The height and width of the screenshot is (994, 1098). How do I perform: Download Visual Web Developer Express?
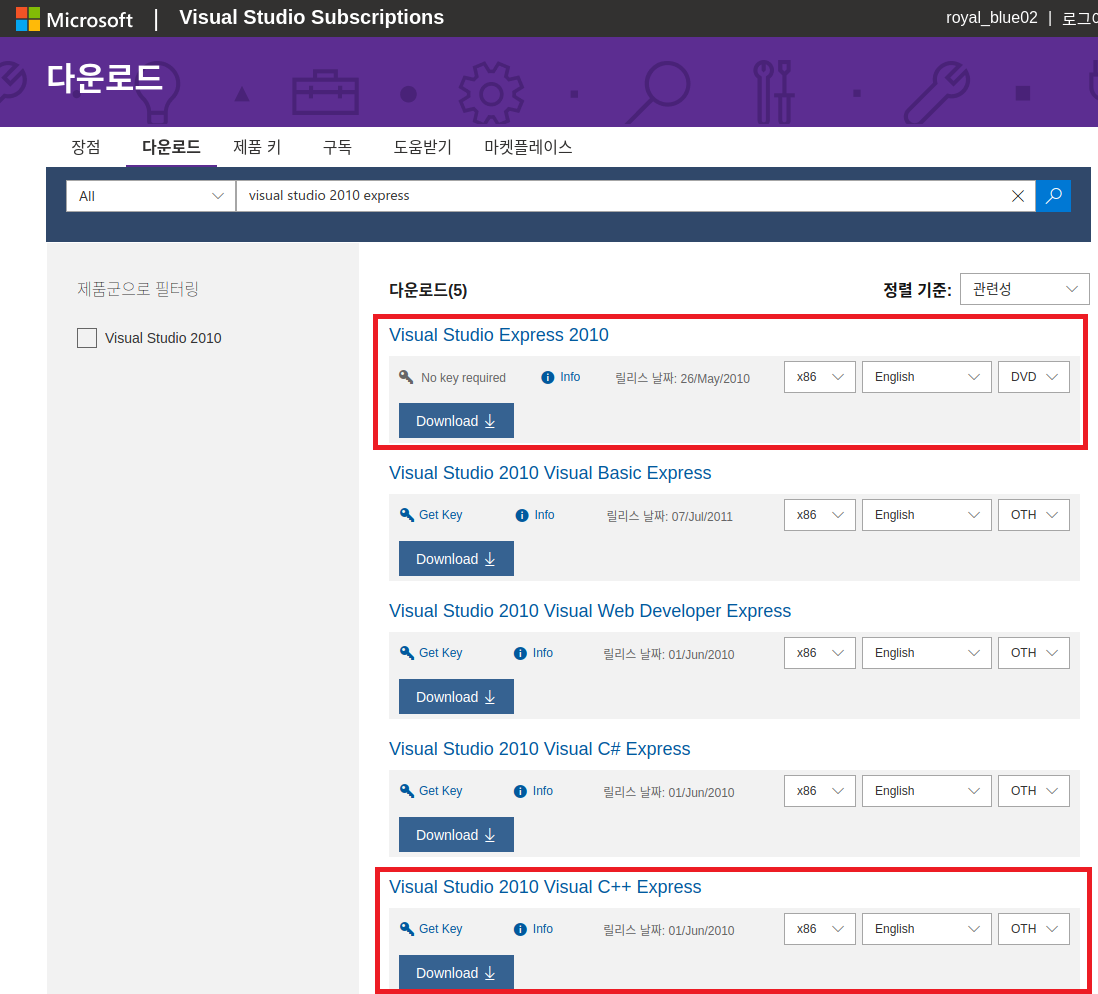coord(456,697)
